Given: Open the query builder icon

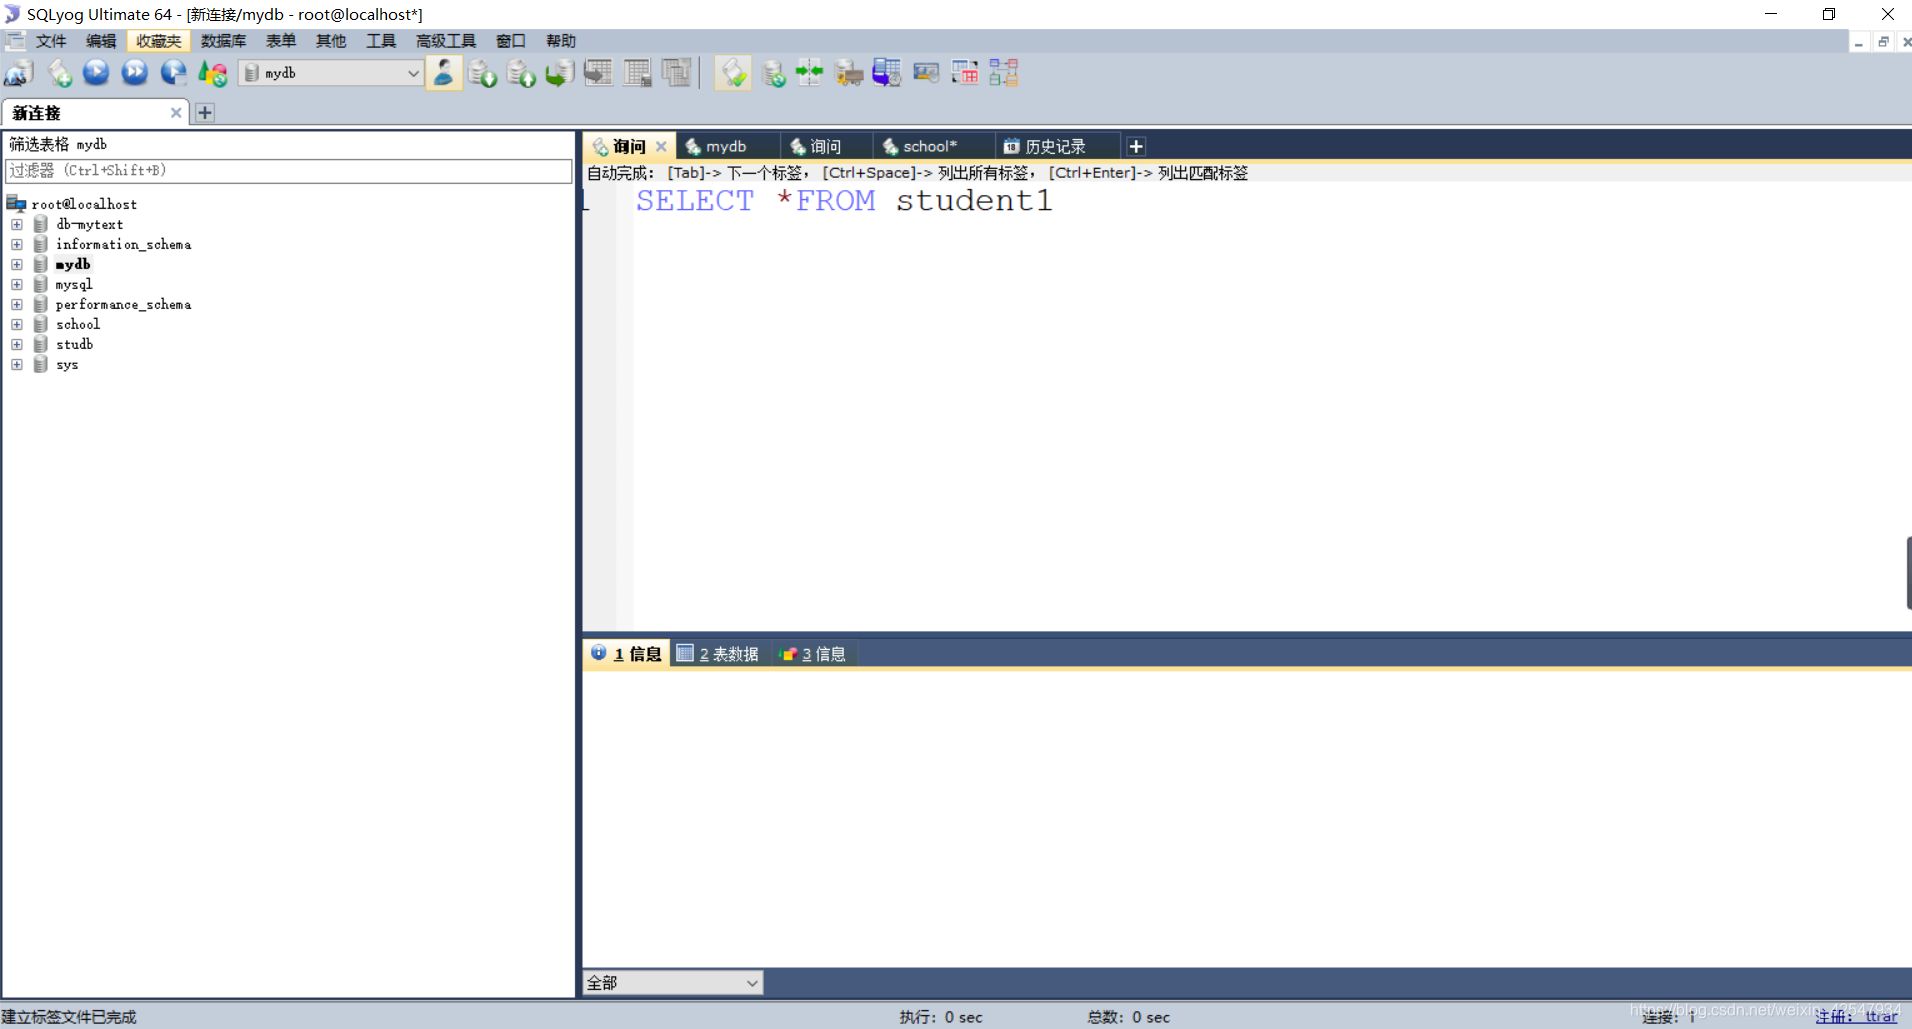Looking at the screenshot, I should [x=965, y=73].
